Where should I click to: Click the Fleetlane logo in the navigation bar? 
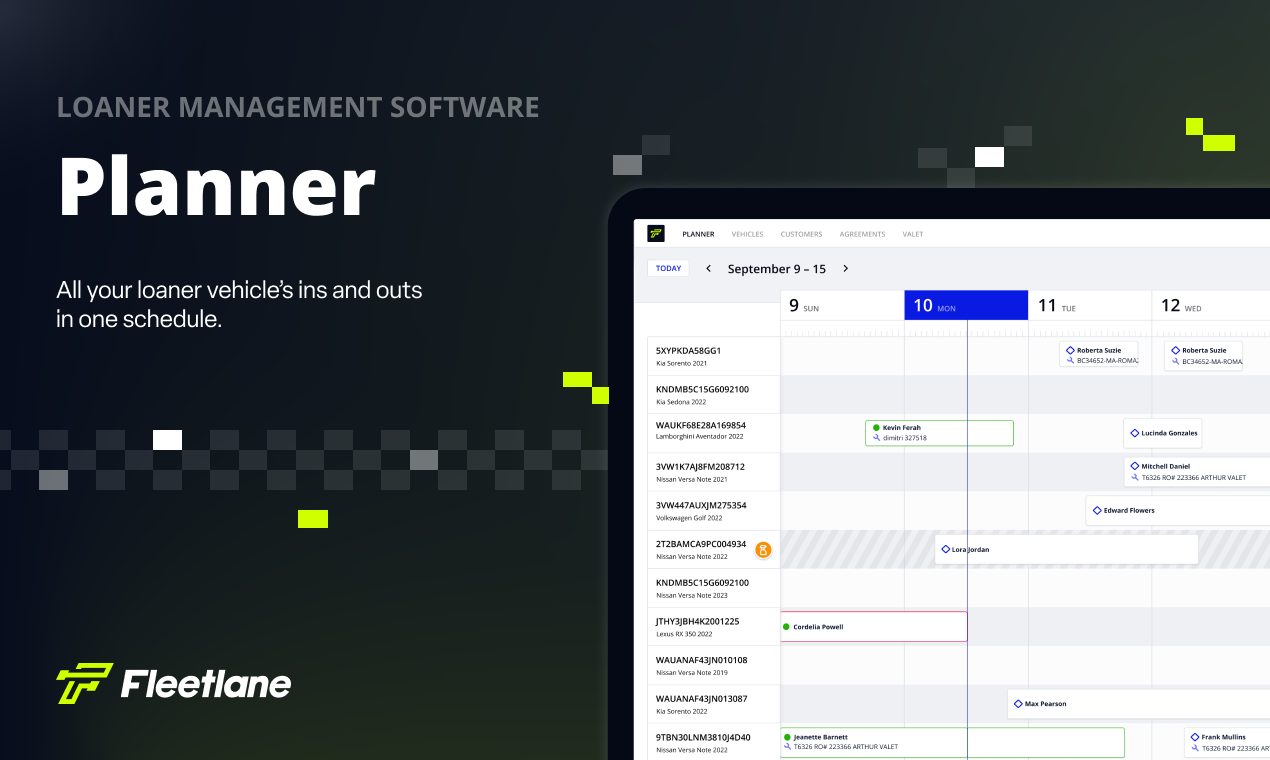click(x=656, y=233)
